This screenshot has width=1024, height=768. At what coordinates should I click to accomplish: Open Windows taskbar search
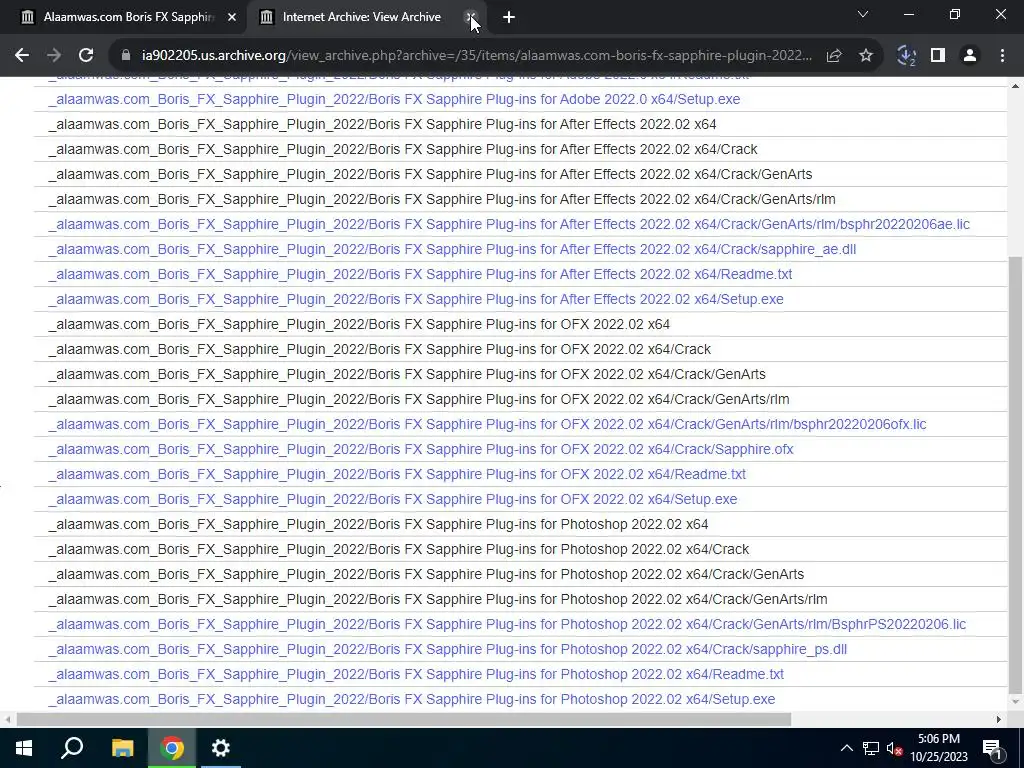pos(72,748)
